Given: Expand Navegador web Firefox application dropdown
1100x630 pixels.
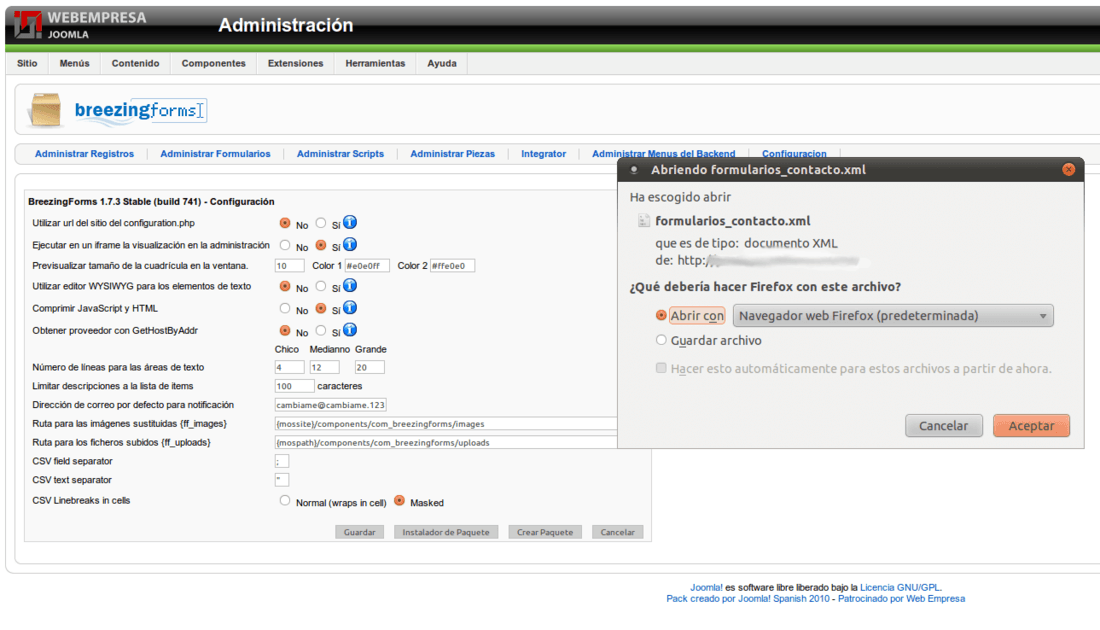Looking at the screenshot, I should 893,316.
